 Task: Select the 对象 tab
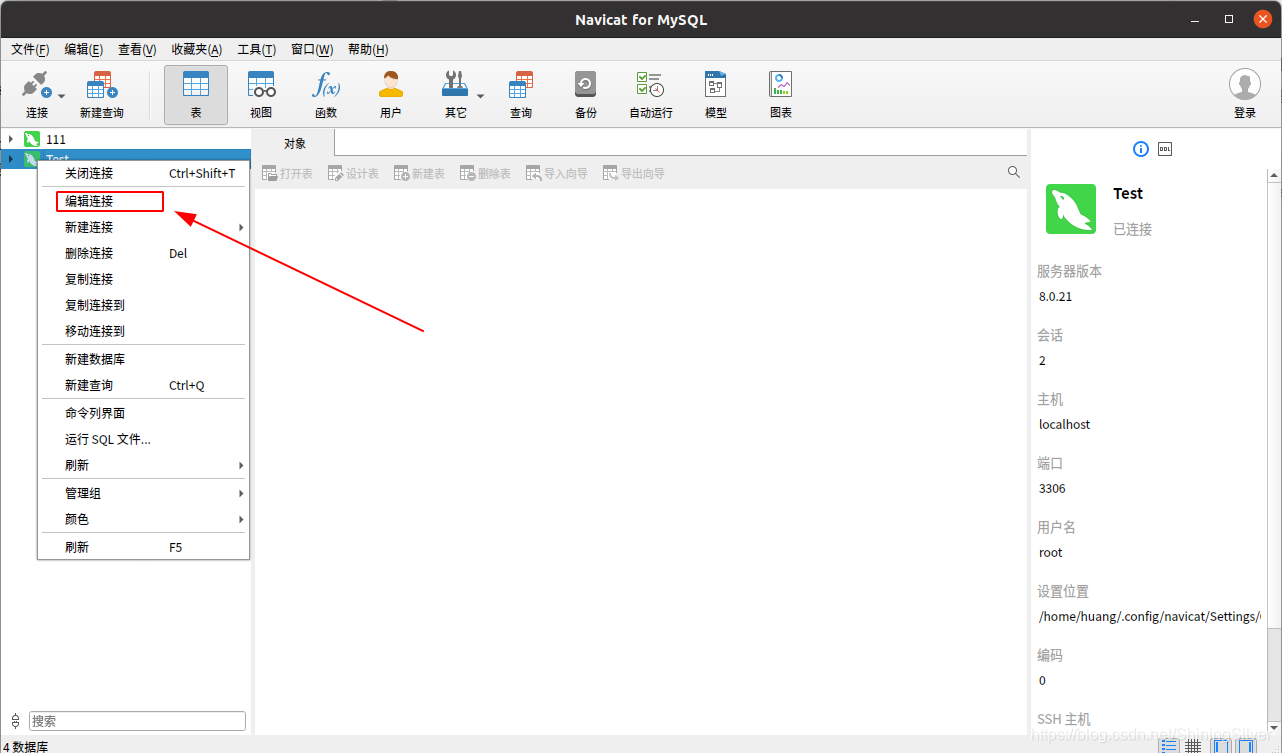coord(294,143)
